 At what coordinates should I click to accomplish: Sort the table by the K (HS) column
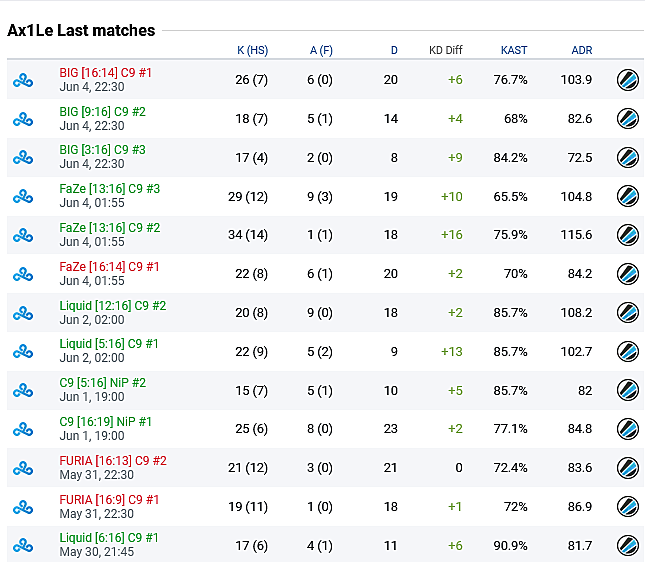(253, 50)
